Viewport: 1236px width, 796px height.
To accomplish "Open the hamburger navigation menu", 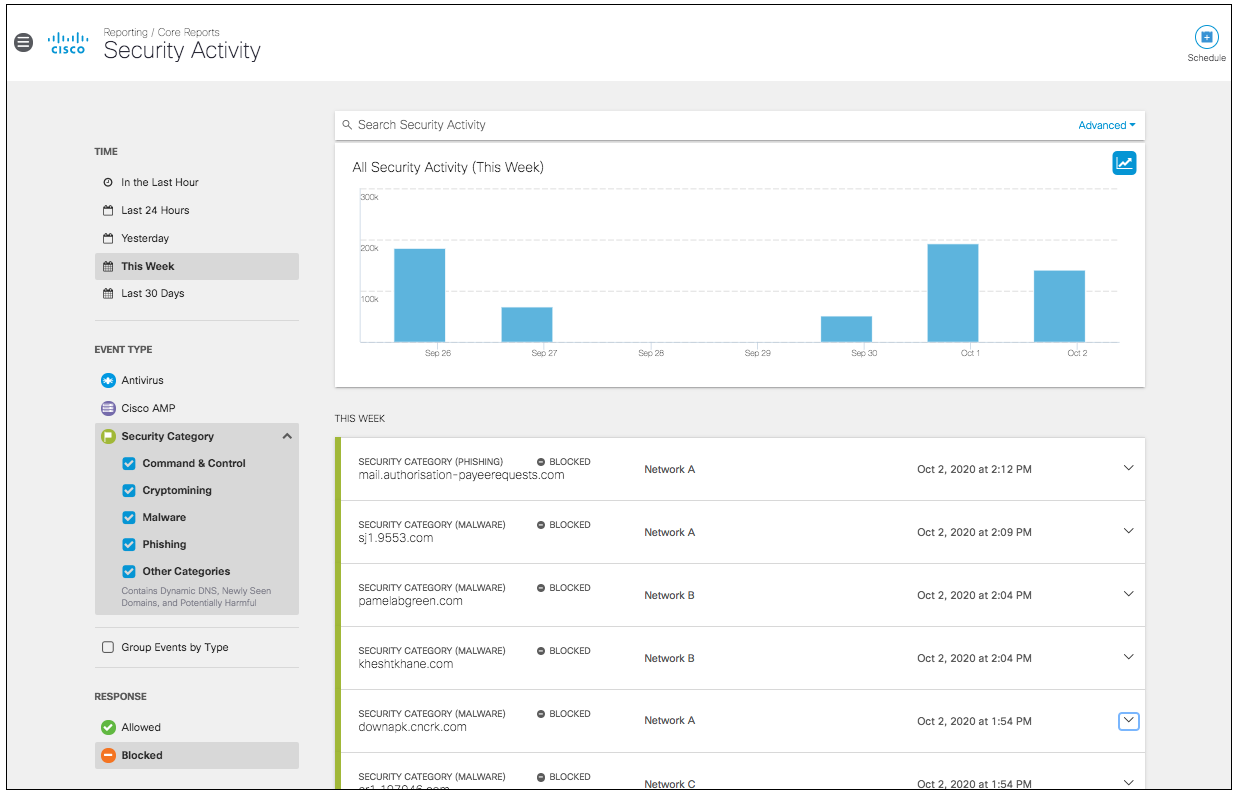I will coord(23,43).
